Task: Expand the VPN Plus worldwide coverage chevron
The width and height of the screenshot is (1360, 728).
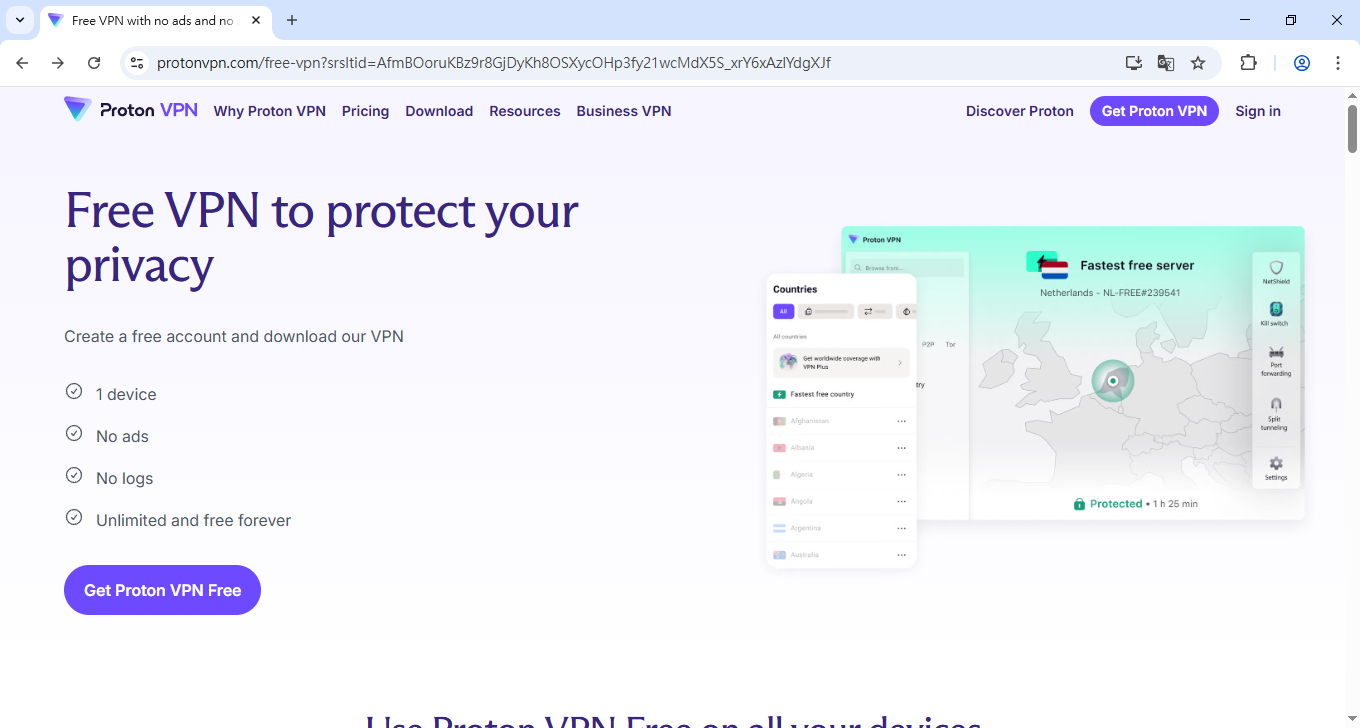Action: [900, 363]
